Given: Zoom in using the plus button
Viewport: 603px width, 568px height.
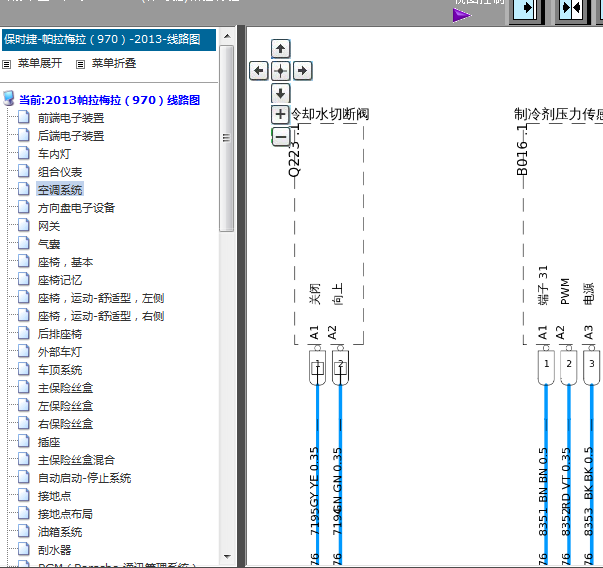Looking at the screenshot, I should (281, 115).
